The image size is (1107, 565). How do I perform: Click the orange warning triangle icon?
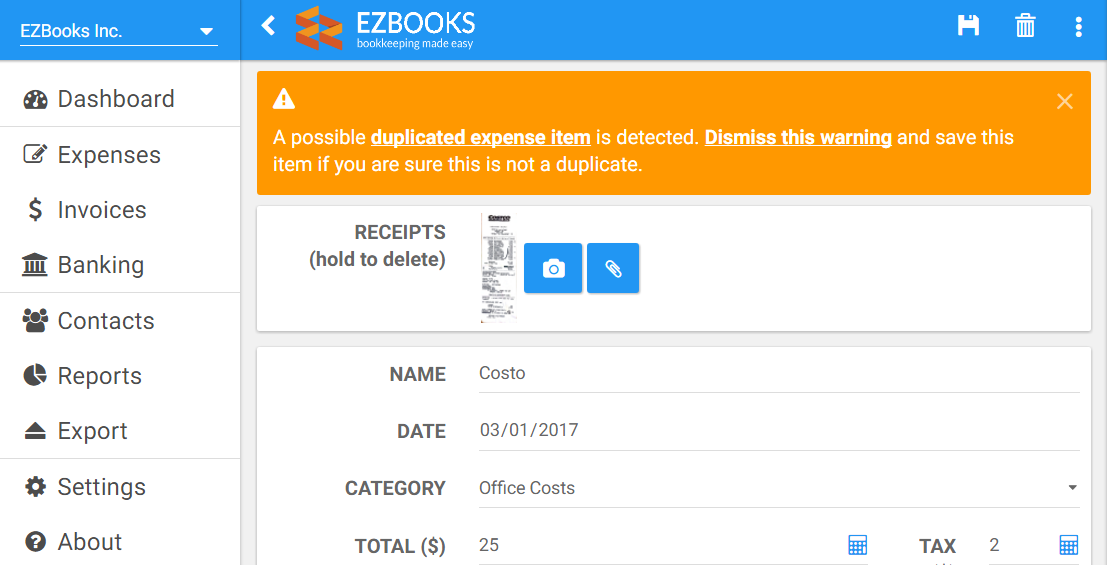[x=284, y=99]
